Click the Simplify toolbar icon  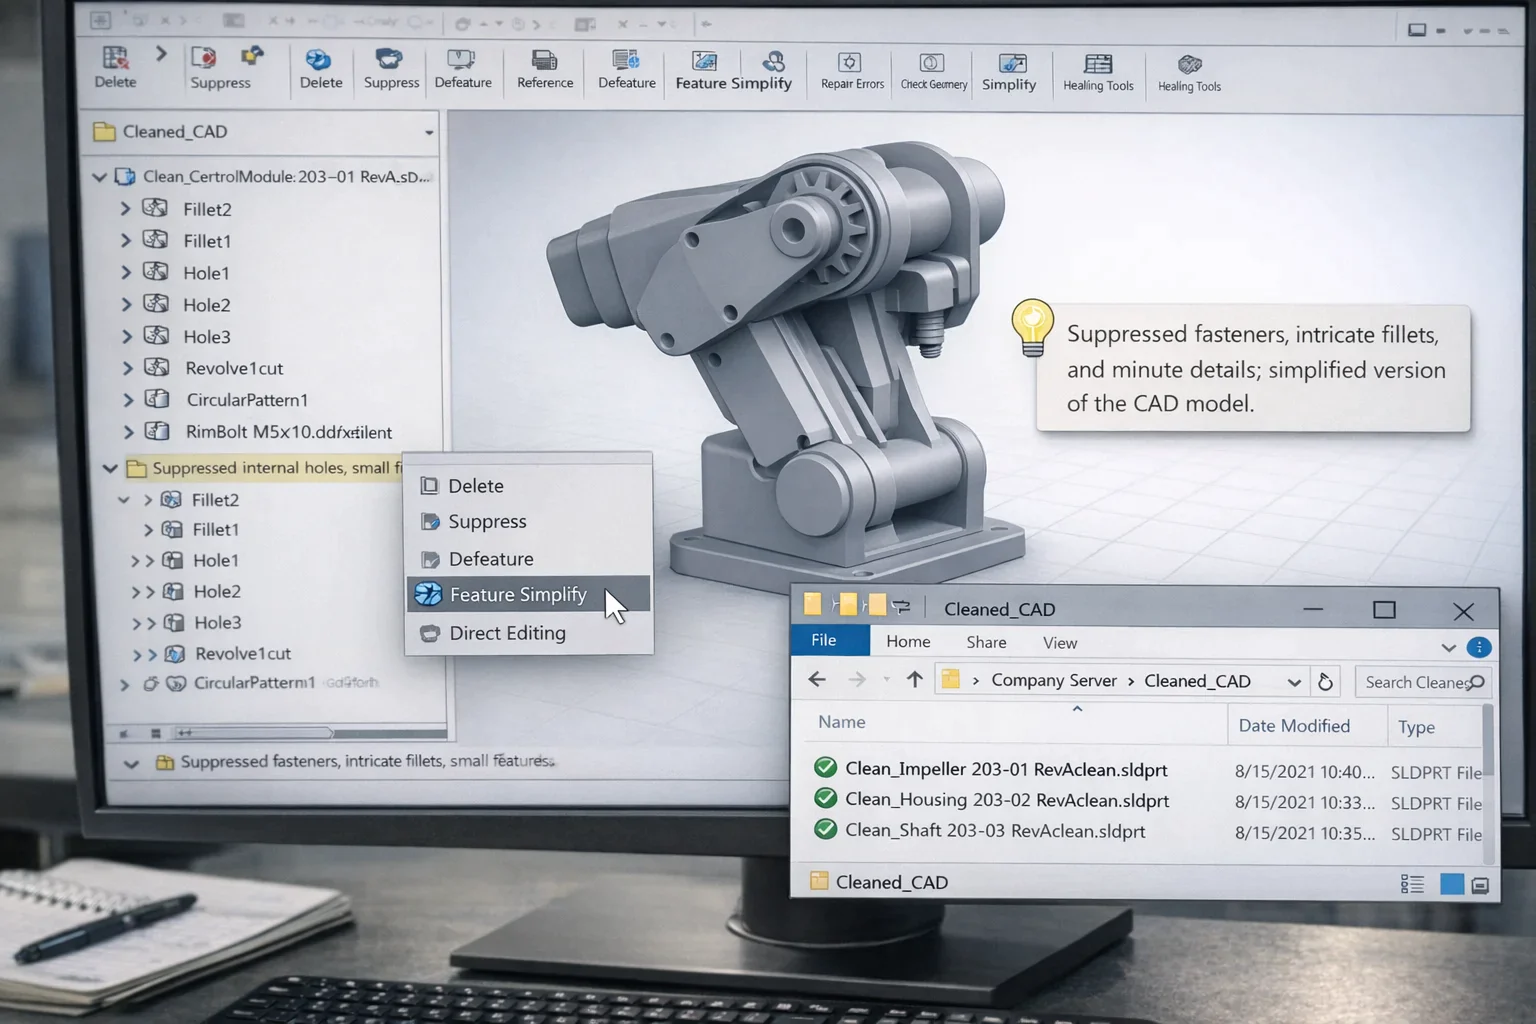point(1009,70)
